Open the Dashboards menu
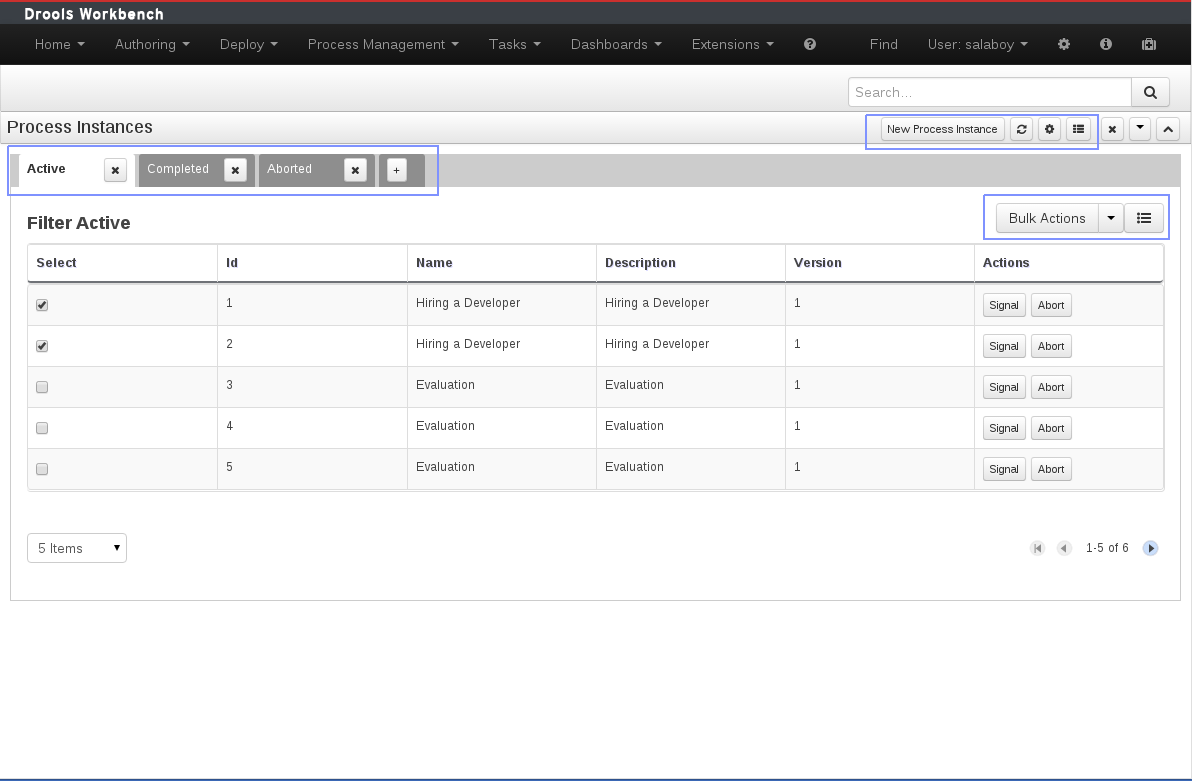This screenshot has width=1192, height=781. (616, 44)
